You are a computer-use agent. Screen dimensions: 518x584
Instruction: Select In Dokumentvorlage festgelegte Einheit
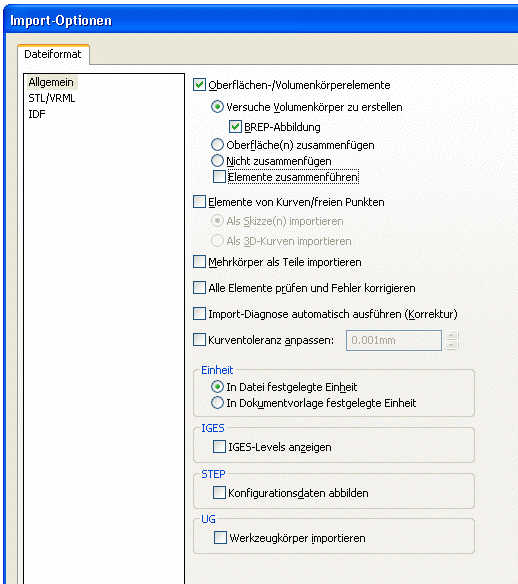click(217, 403)
